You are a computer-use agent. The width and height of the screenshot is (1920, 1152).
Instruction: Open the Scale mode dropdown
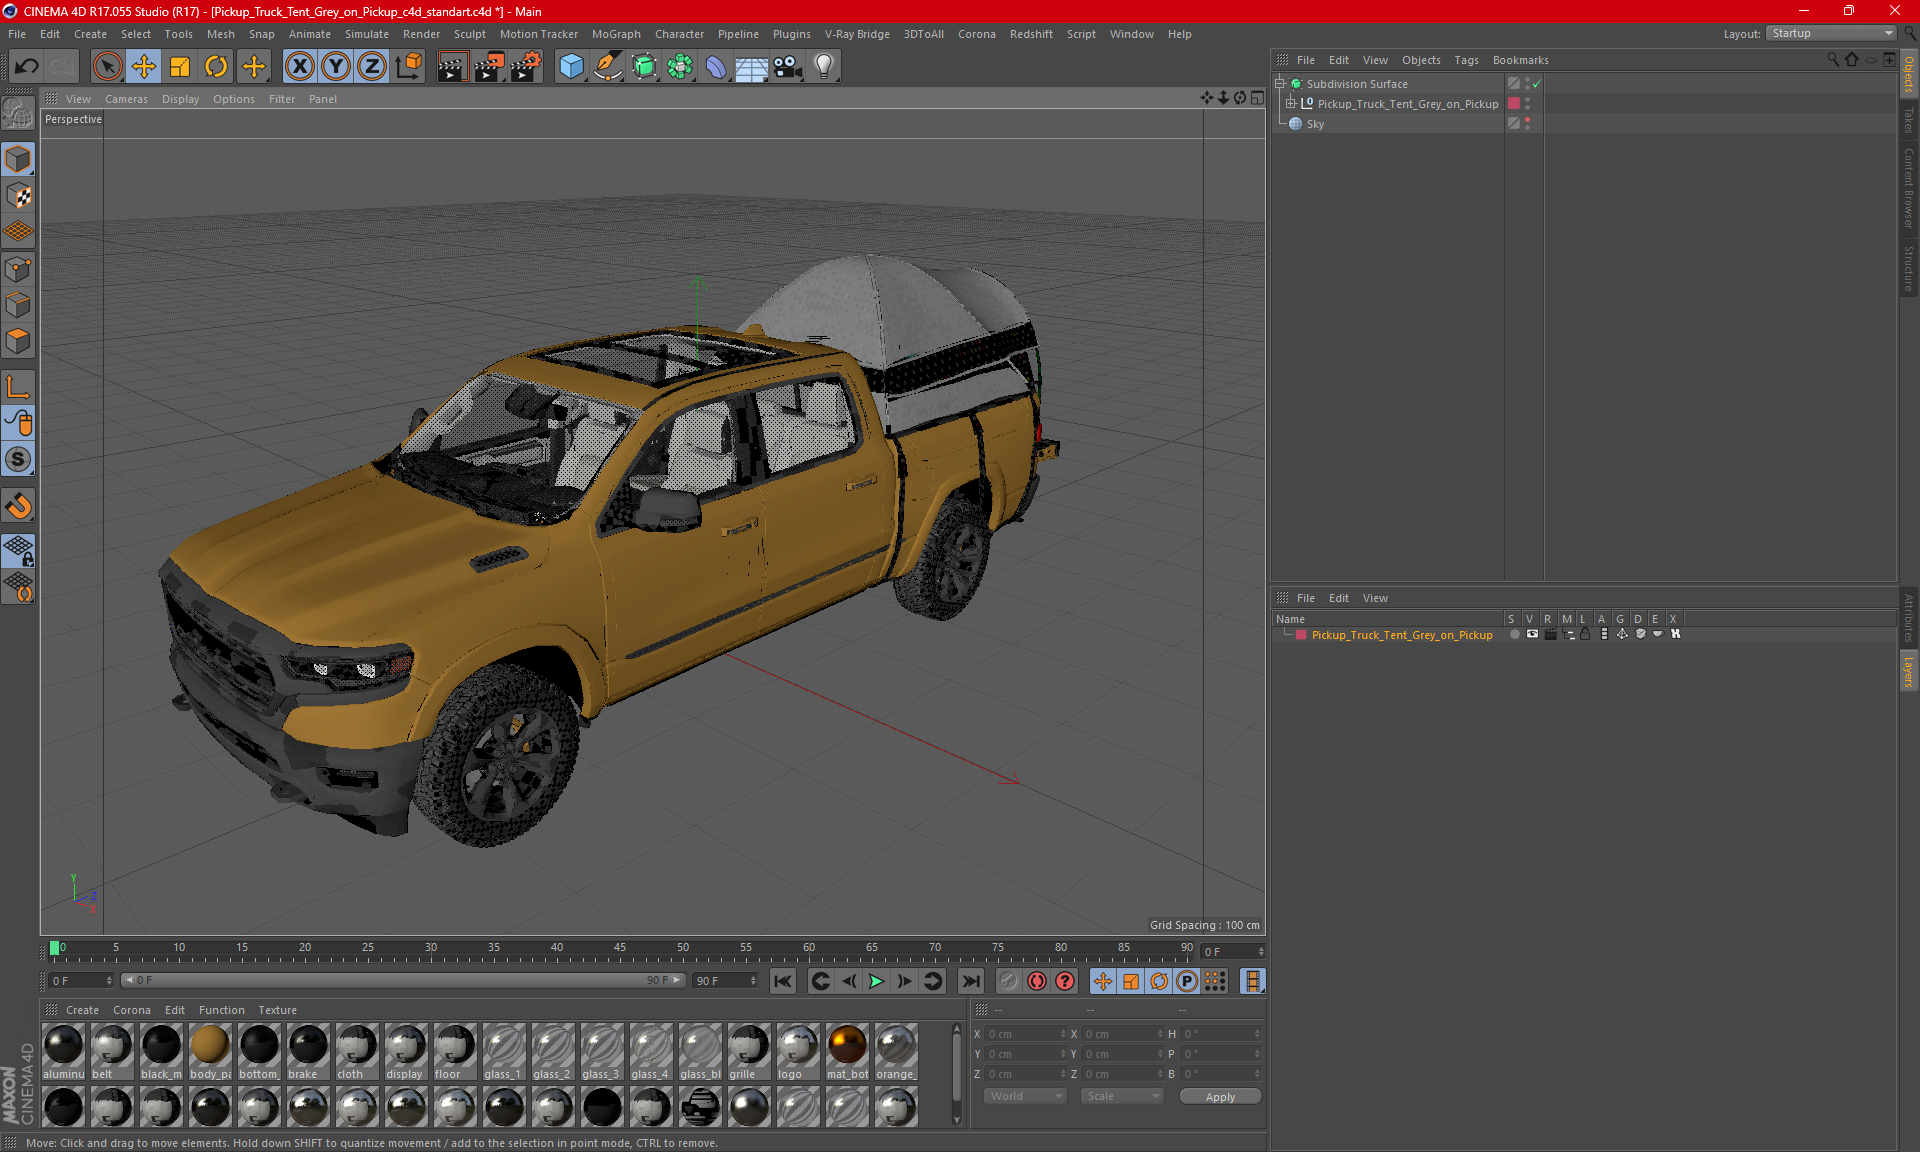pyautogui.click(x=1123, y=1096)
